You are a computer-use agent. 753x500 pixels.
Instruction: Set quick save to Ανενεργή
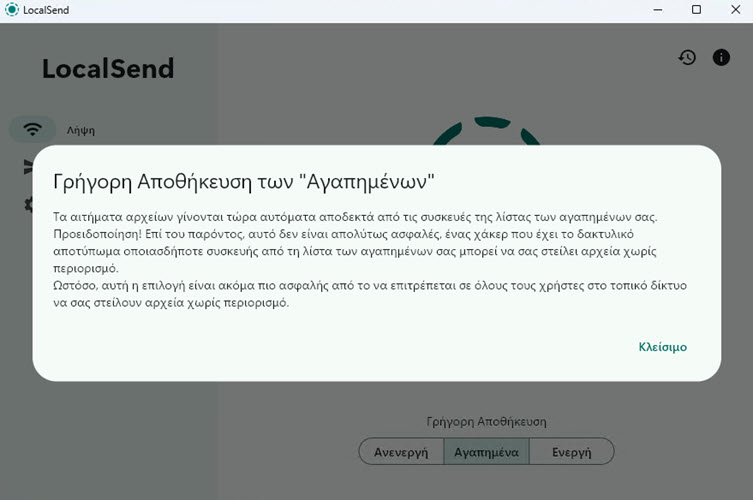[401, 451]
